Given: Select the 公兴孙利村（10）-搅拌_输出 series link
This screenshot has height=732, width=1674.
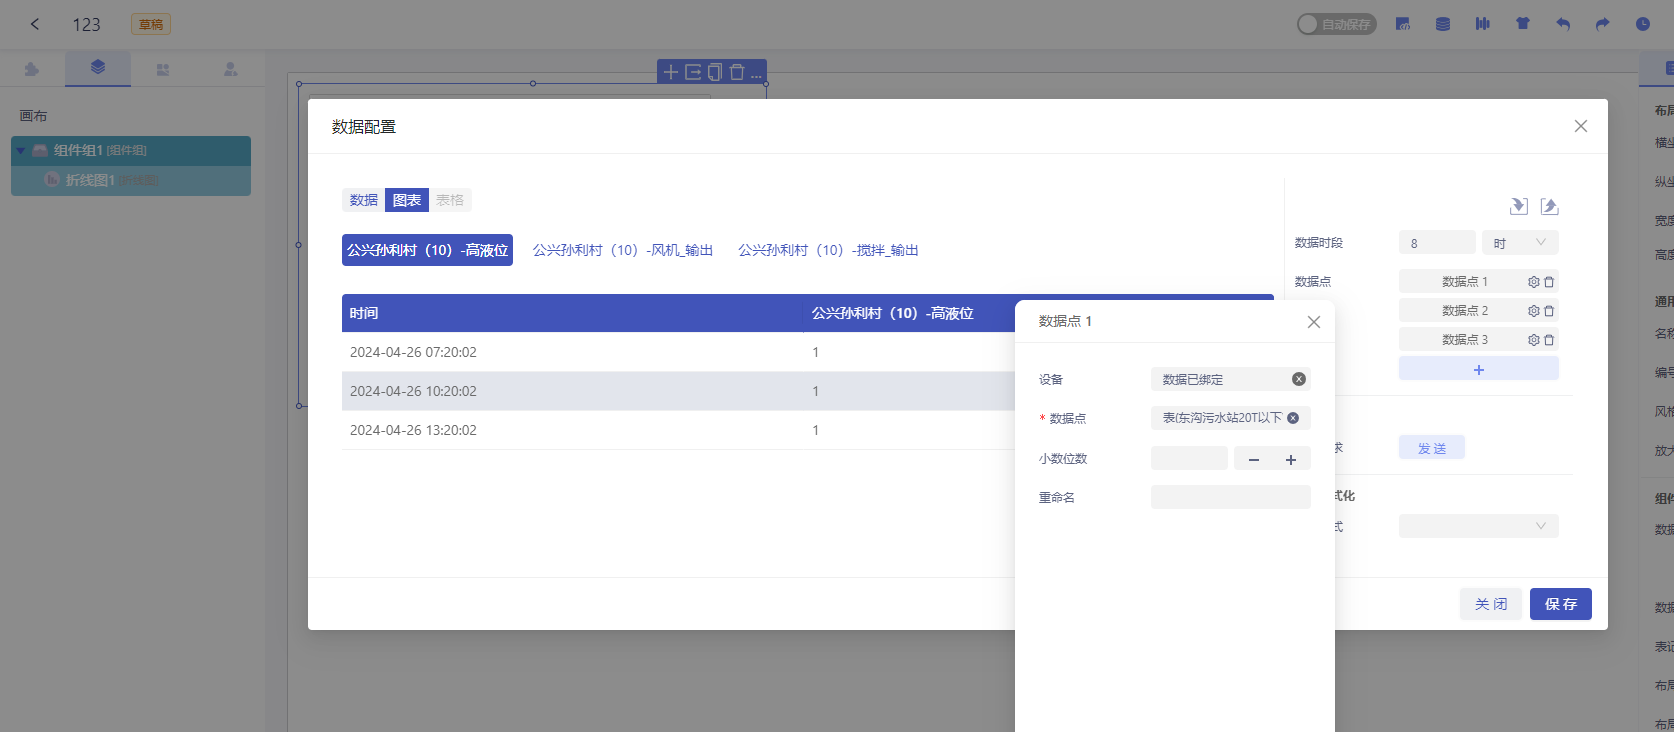Looking at the screenshot, I should coord(828,250).
